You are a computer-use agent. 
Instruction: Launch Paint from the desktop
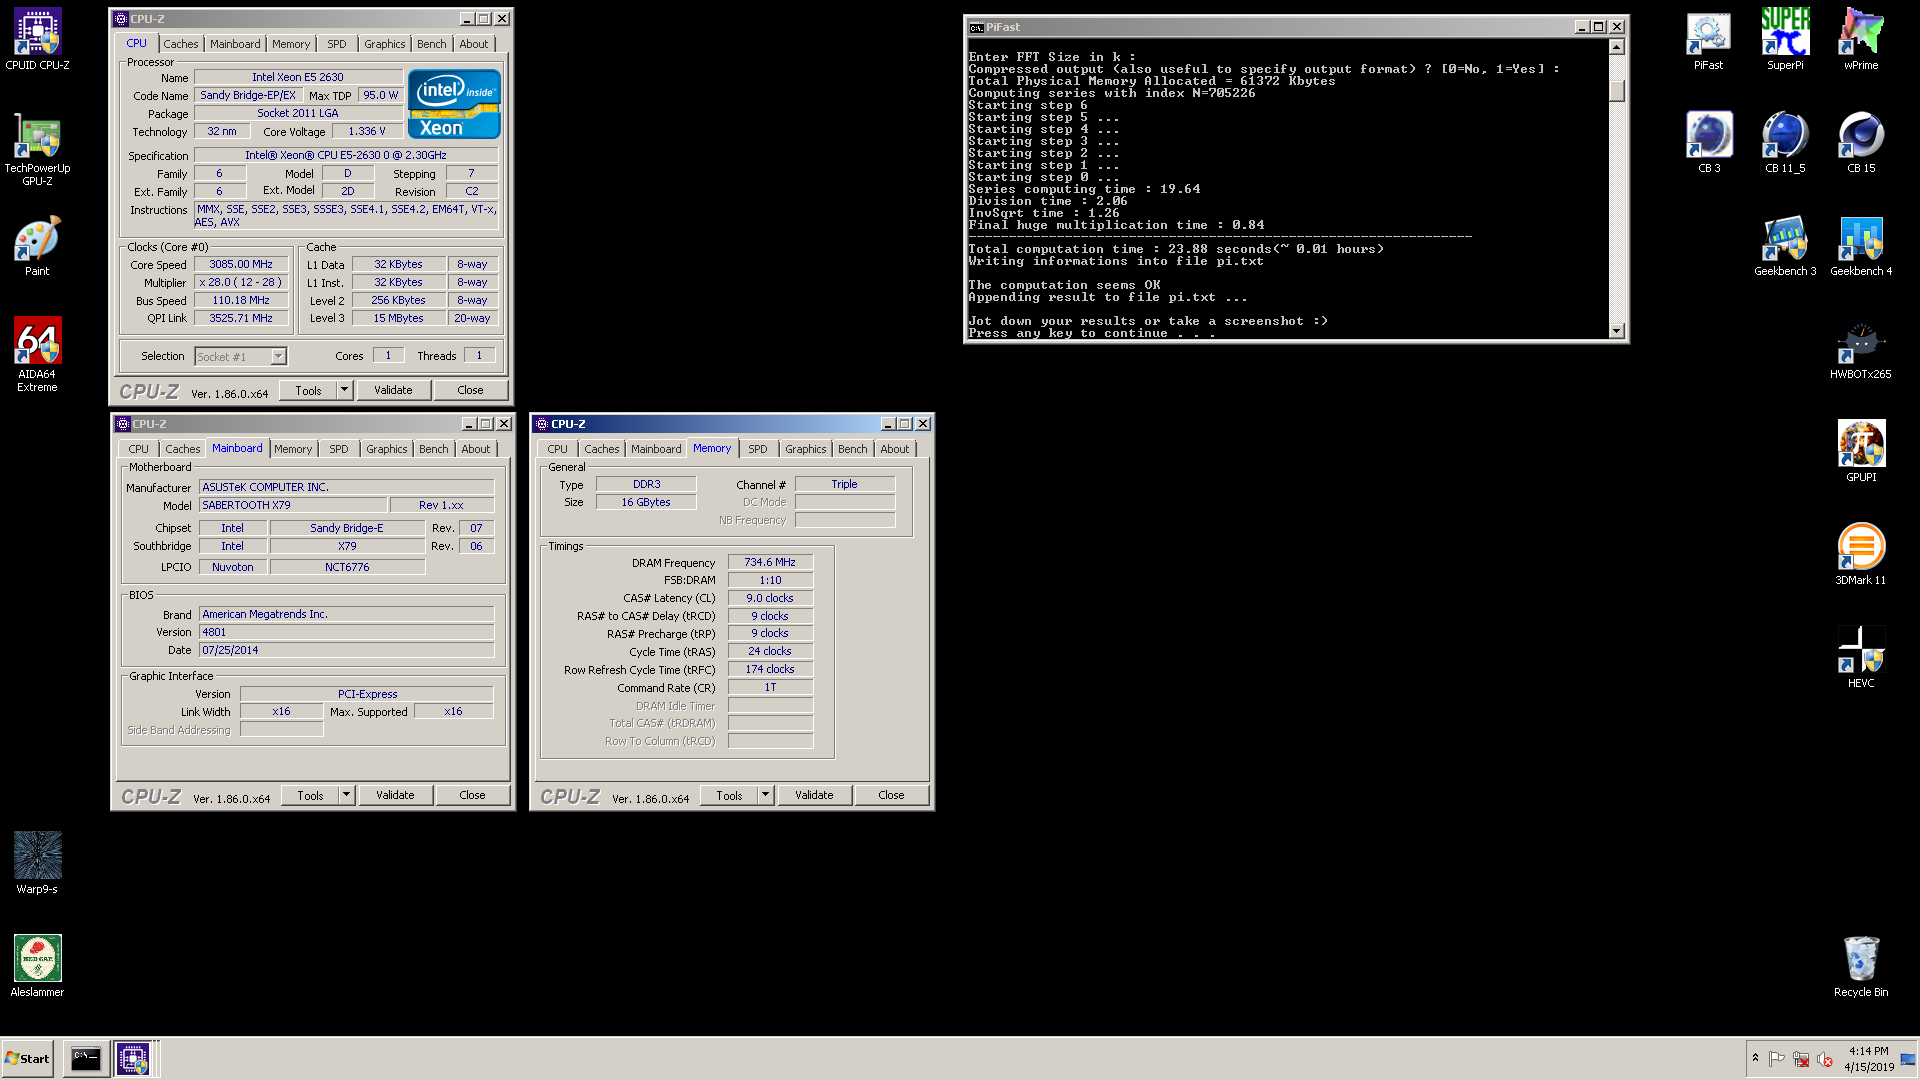[37, 246]
